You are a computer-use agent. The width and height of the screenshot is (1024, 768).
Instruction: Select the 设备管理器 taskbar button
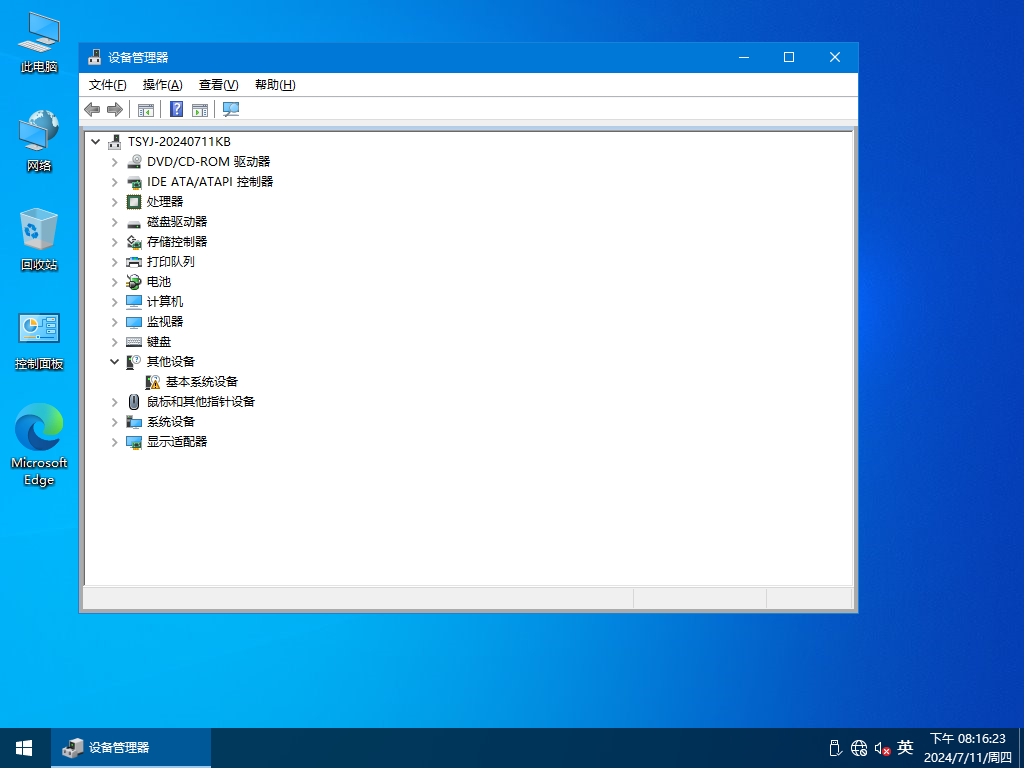pyautogui.click(x=130, y=747)
